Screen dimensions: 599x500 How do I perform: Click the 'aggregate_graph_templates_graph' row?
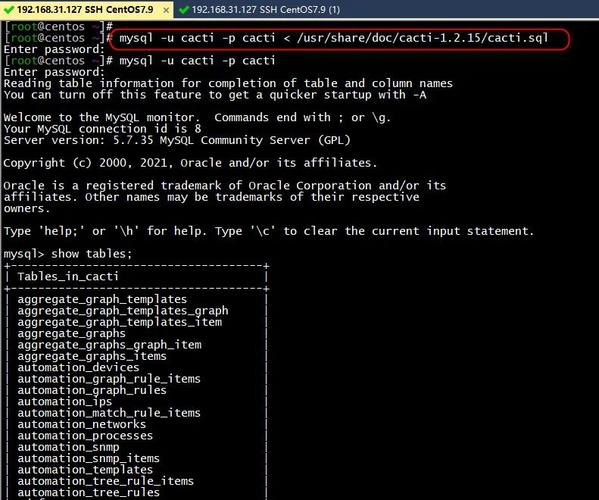(123, 311)
